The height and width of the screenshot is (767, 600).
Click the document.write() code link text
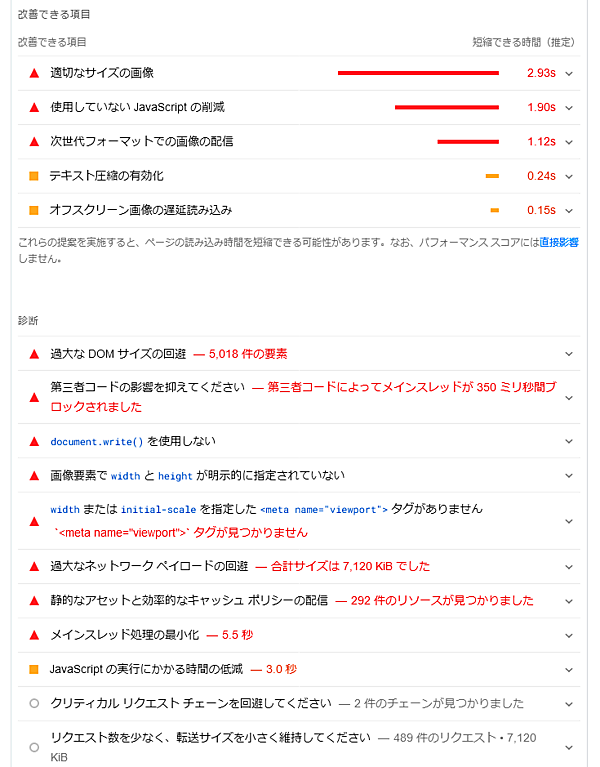111,441
